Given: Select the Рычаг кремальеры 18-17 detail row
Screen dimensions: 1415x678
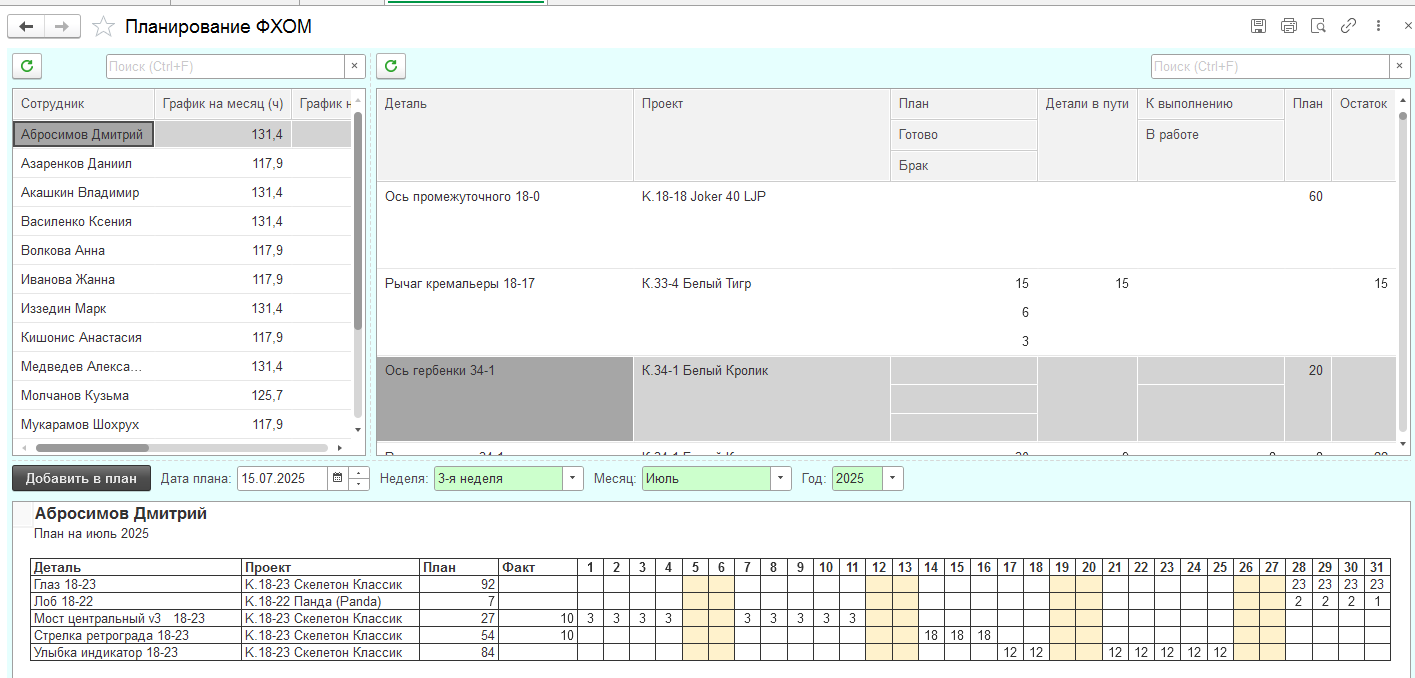Looking at the screenshot, I should pos(460,284).
